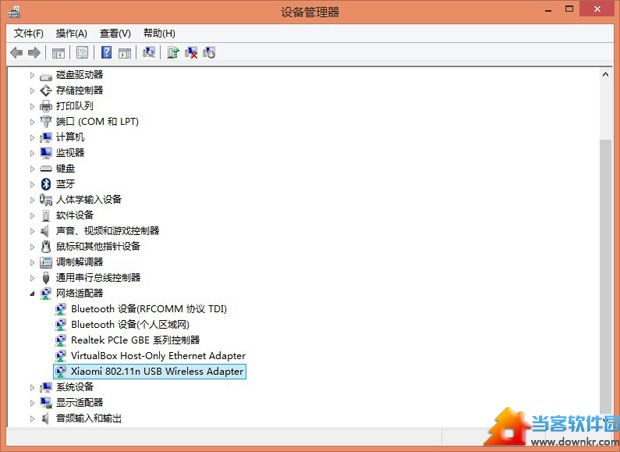Select the 计算机 text label
620x452 pixels.
point(70,137)
